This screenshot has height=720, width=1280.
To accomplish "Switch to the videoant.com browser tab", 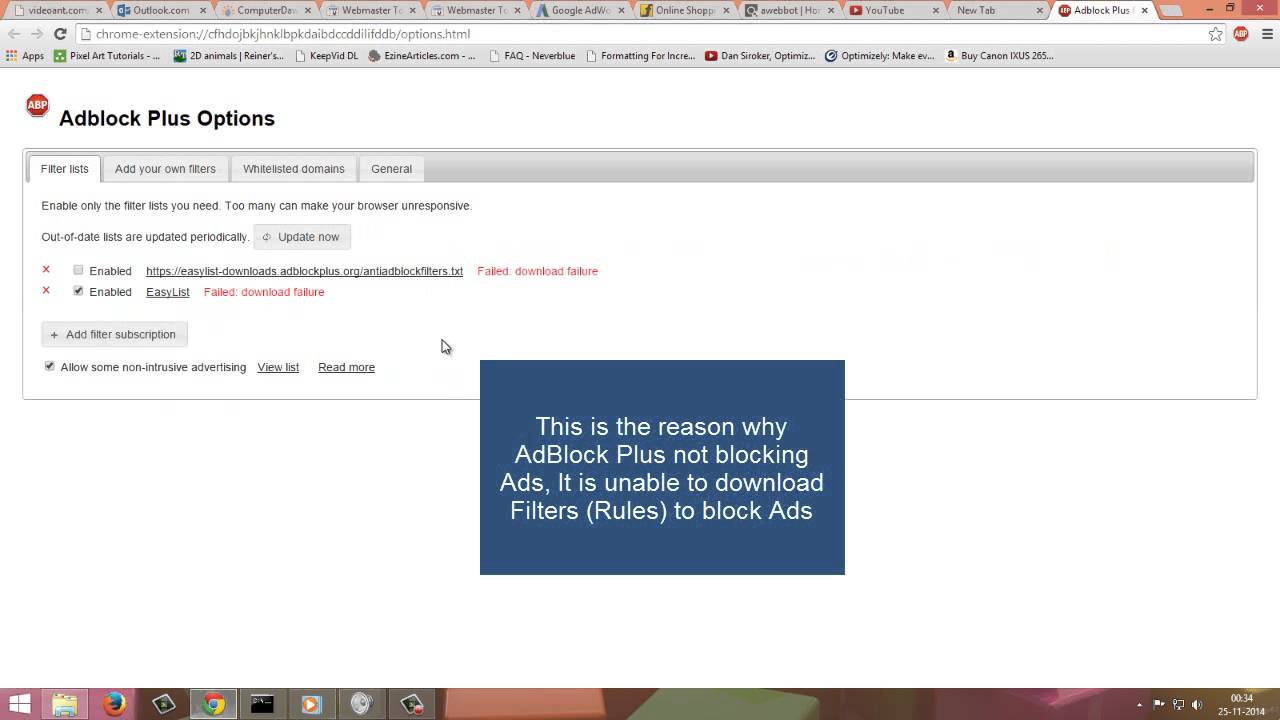I will point(54,11).
